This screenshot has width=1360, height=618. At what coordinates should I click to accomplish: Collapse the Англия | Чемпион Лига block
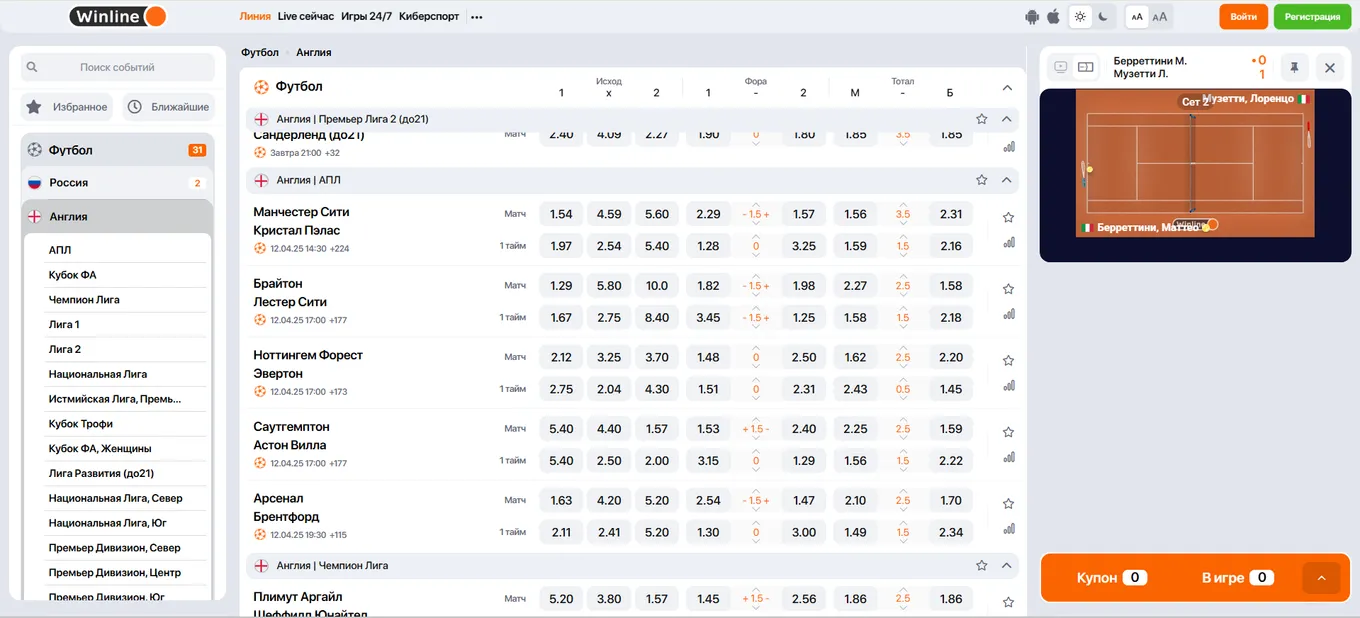point(1007,566)
